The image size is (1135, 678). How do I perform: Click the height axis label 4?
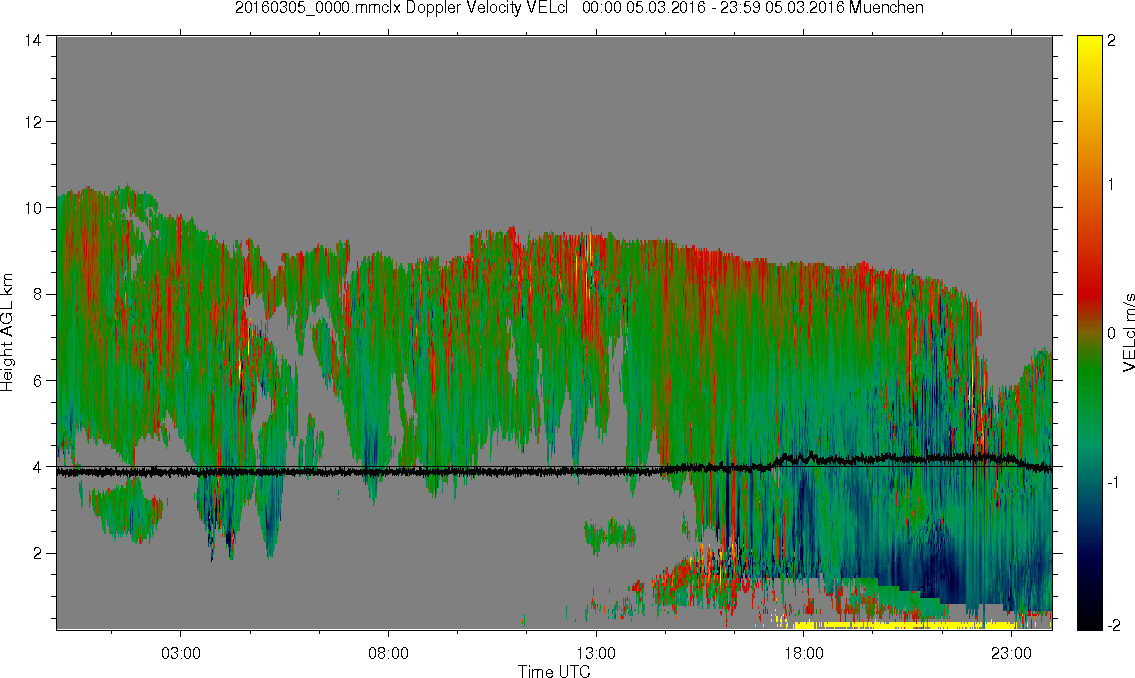[37, 467]
